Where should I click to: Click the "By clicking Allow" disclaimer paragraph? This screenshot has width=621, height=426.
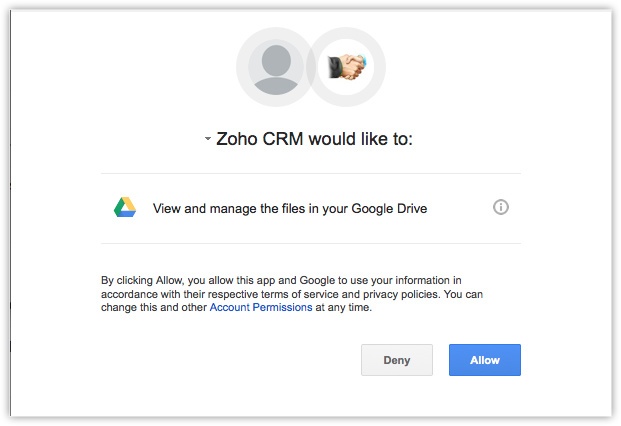pos(300,294)
